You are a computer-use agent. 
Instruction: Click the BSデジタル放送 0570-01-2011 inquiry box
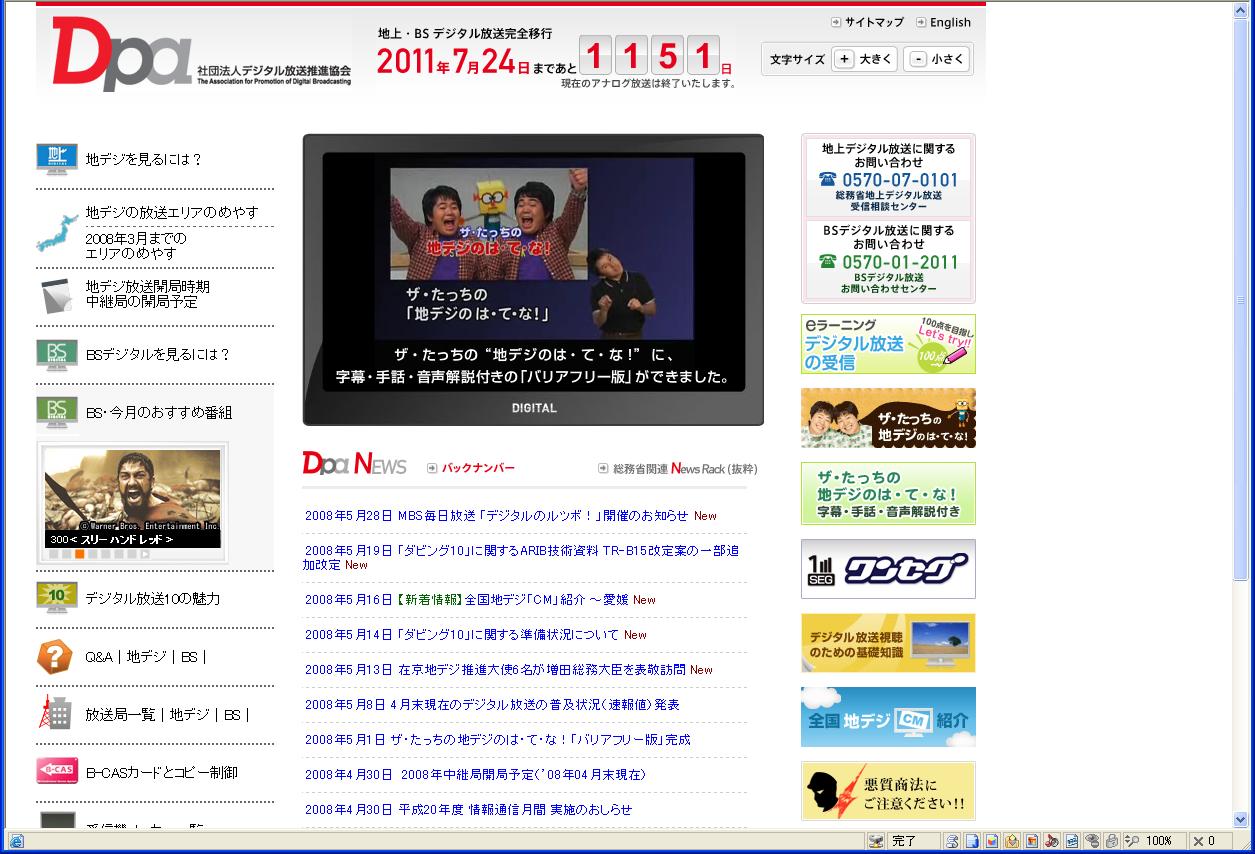888,259
